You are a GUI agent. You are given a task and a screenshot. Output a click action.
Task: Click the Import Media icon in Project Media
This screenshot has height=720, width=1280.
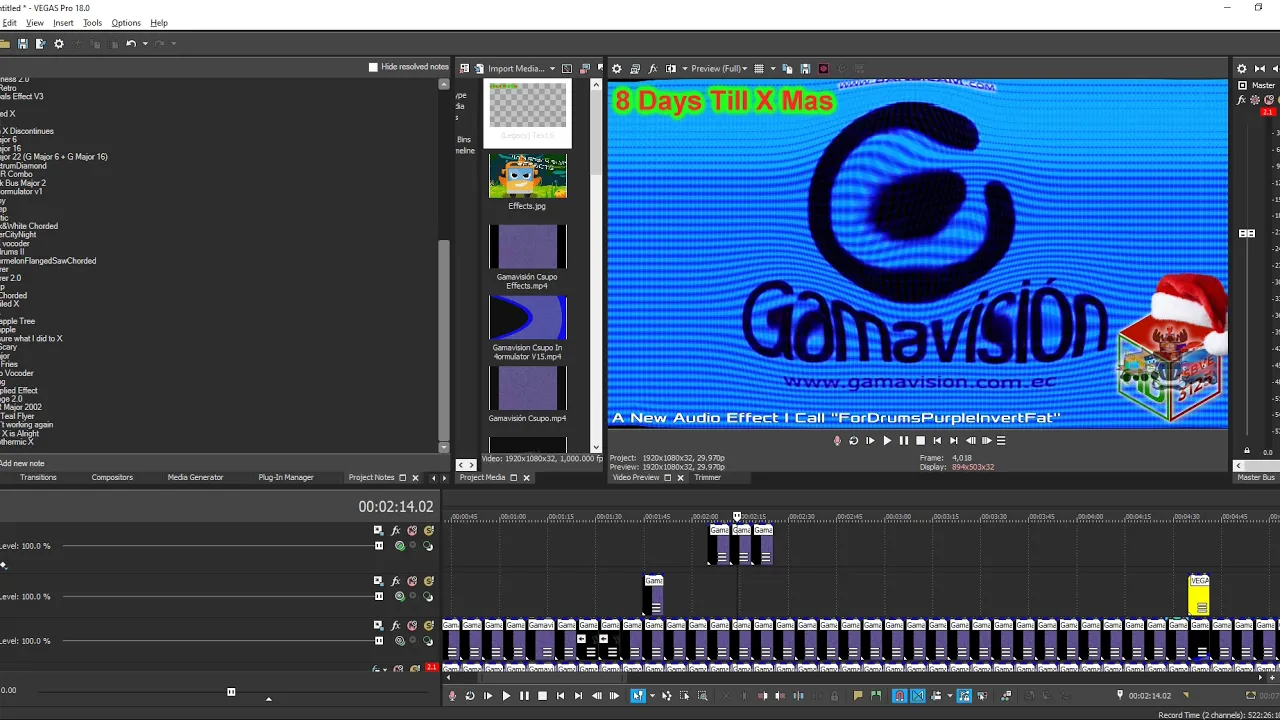coord(479,68)
